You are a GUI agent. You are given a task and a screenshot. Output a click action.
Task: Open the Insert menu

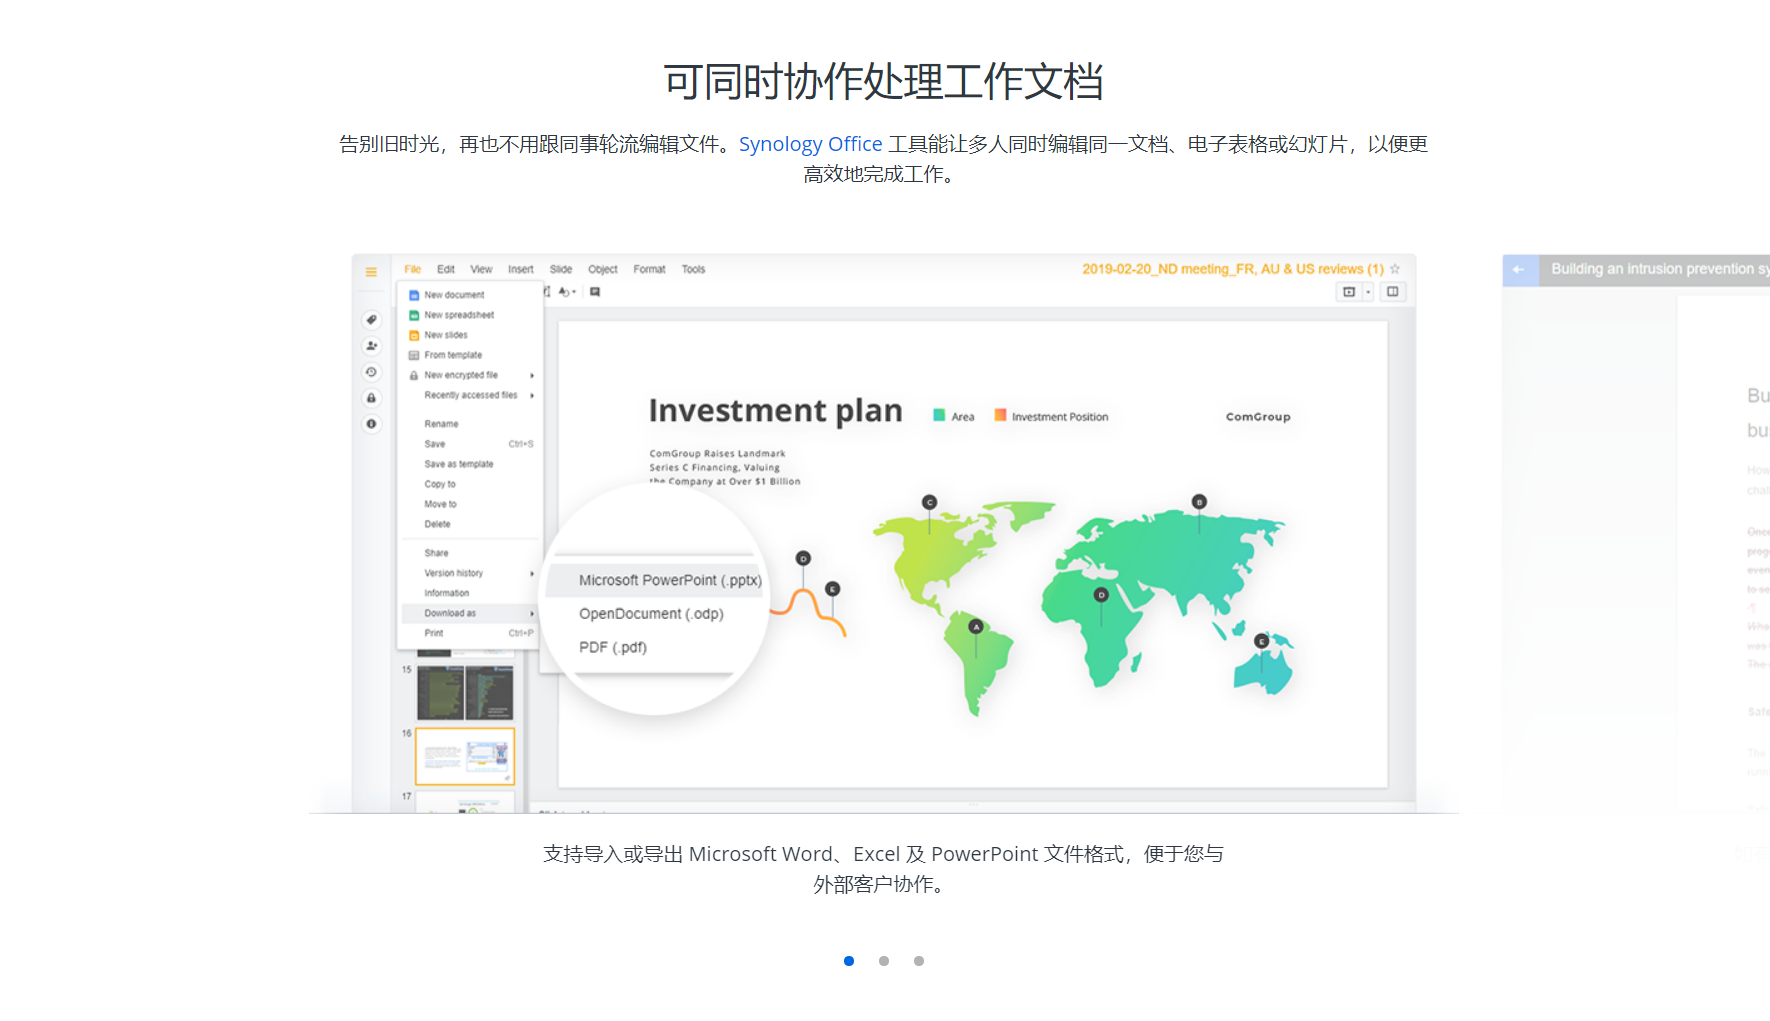(x=520, y=269)
